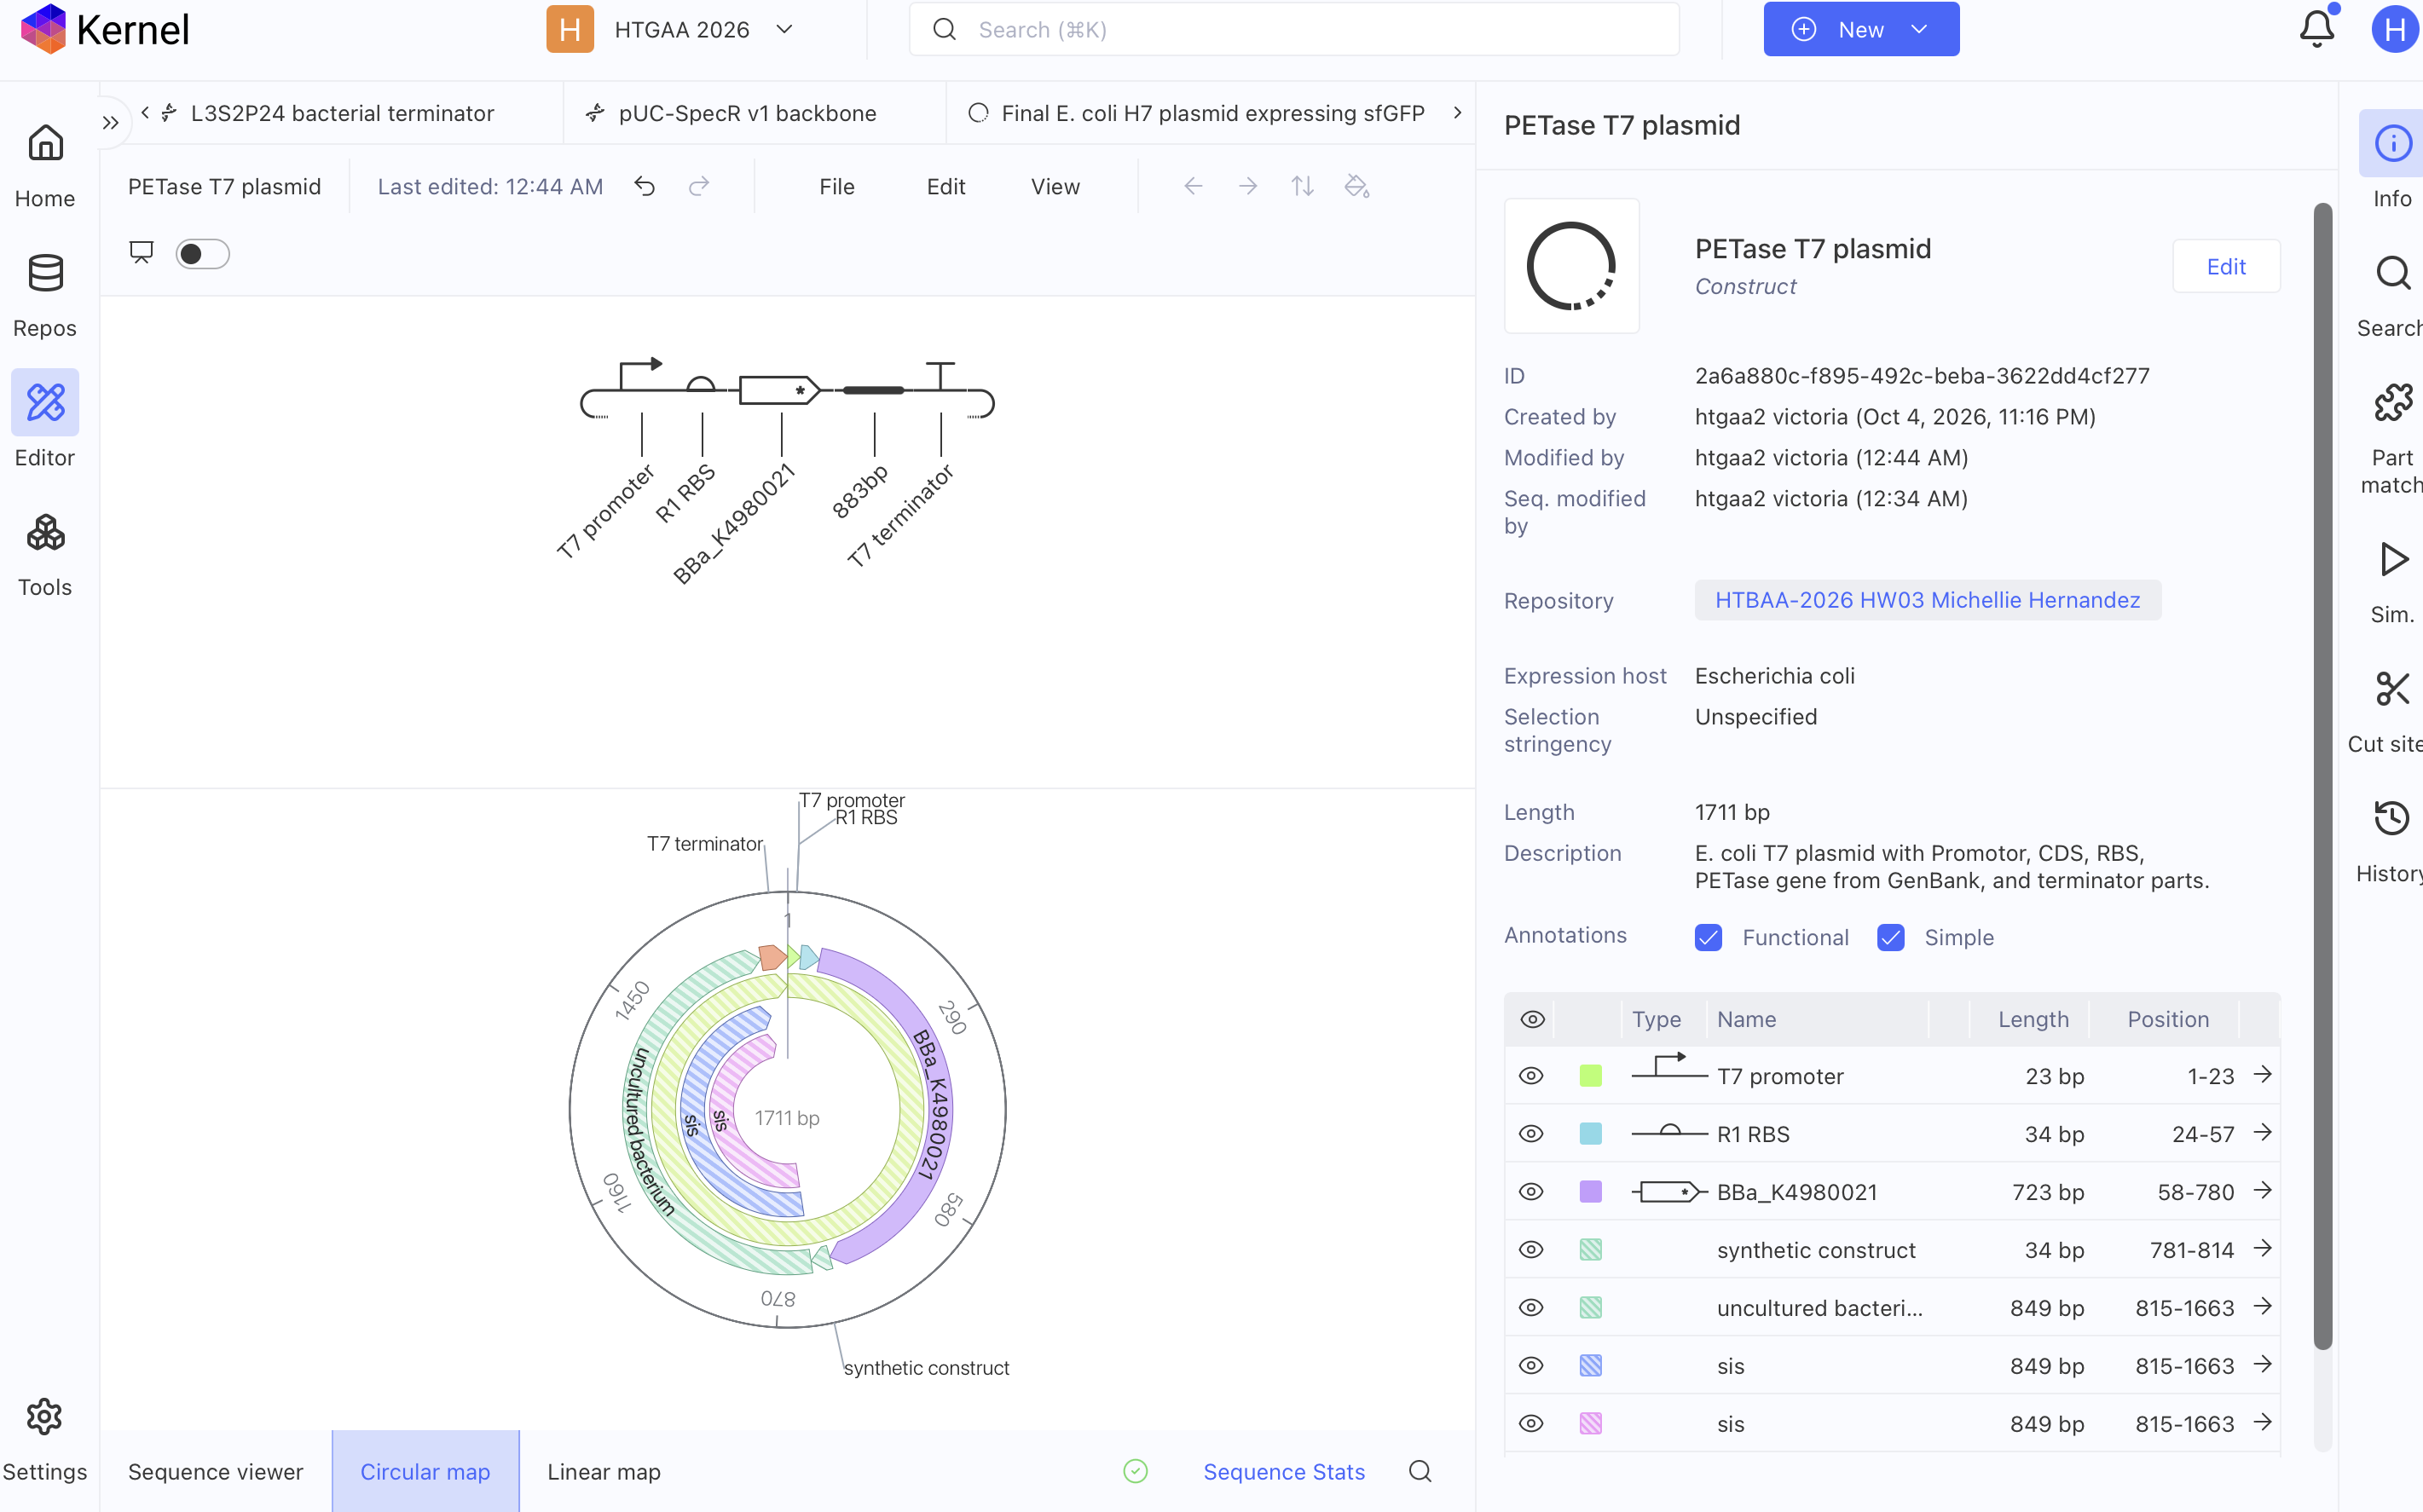
Task: Hide the BBa_K4980021 annotation
Action: (x=1532, y=1192)
